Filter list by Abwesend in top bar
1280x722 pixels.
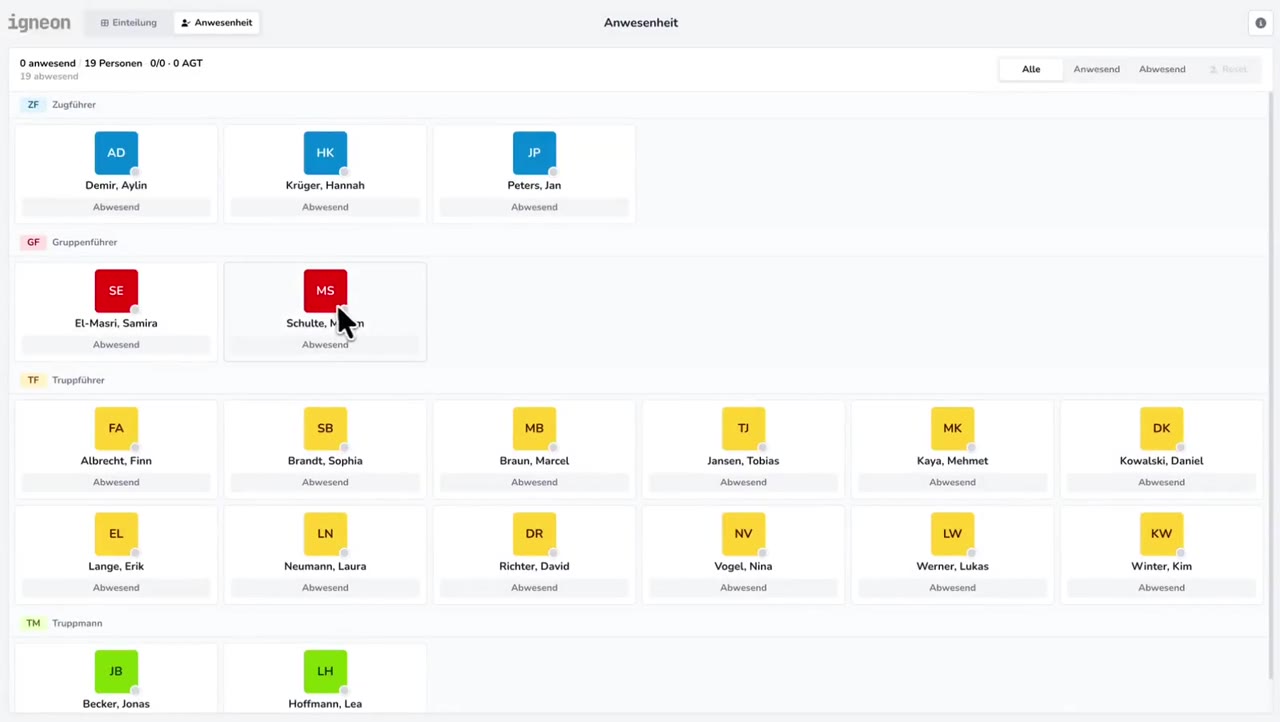pos(1162,69)
